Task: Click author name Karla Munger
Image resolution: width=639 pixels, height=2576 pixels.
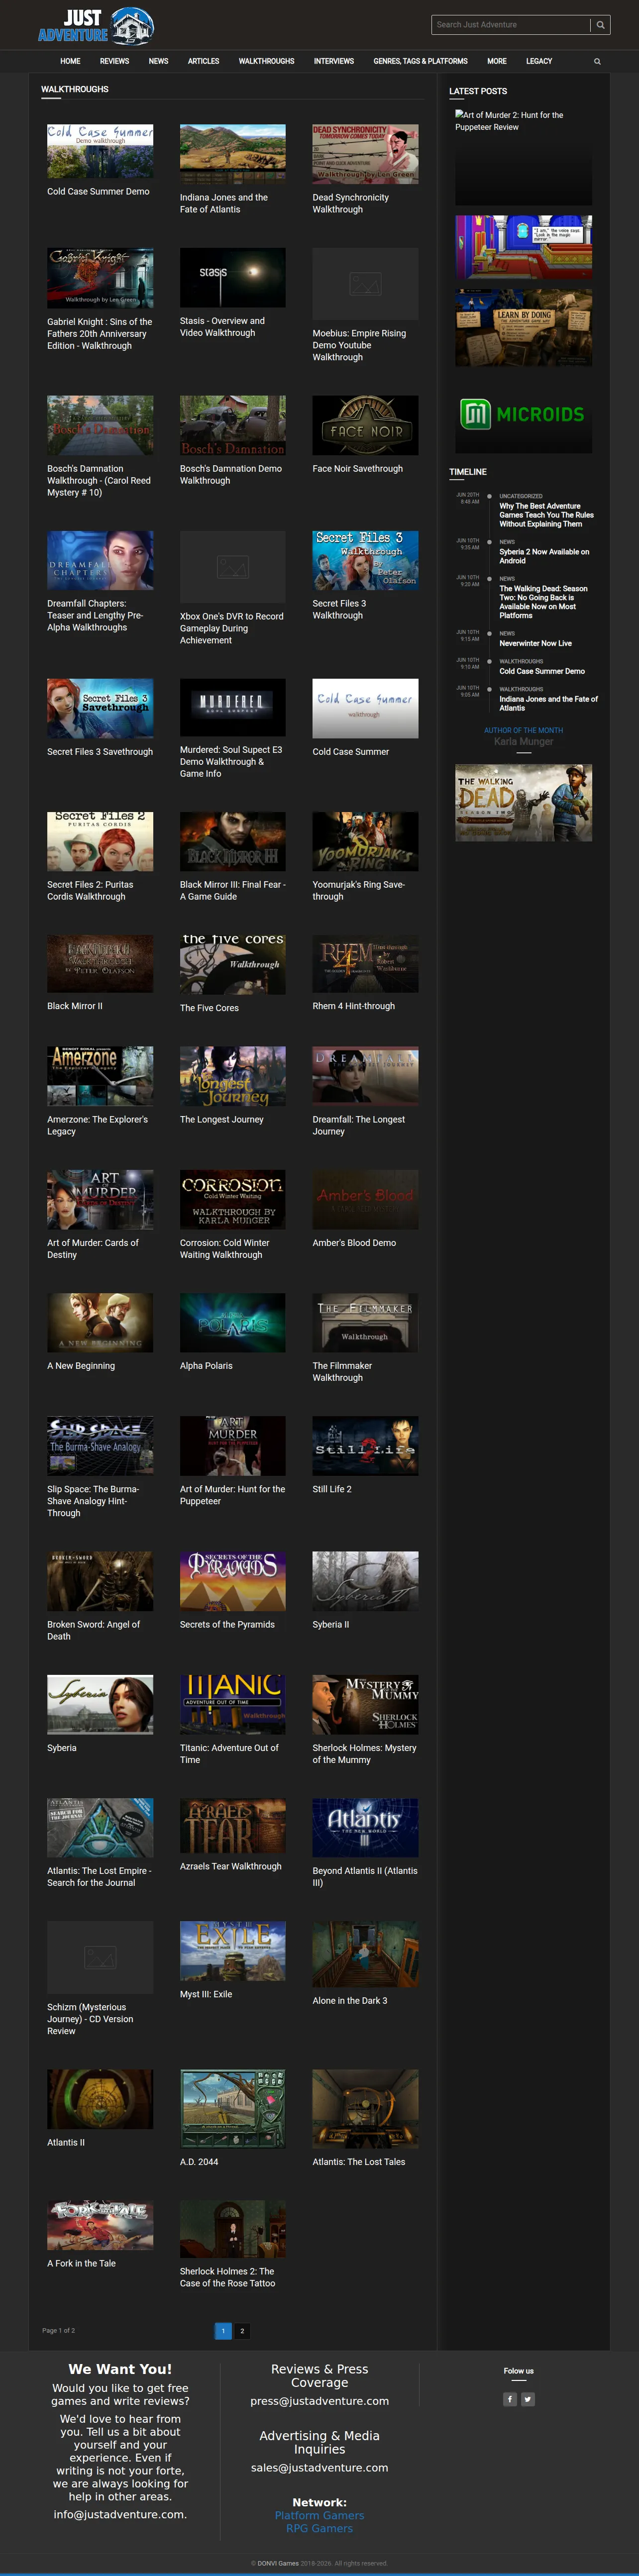Action: coord(523,741)
